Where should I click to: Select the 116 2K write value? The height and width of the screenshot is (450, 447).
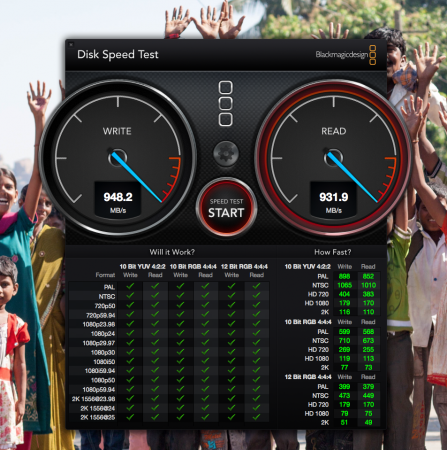point(344,312)
